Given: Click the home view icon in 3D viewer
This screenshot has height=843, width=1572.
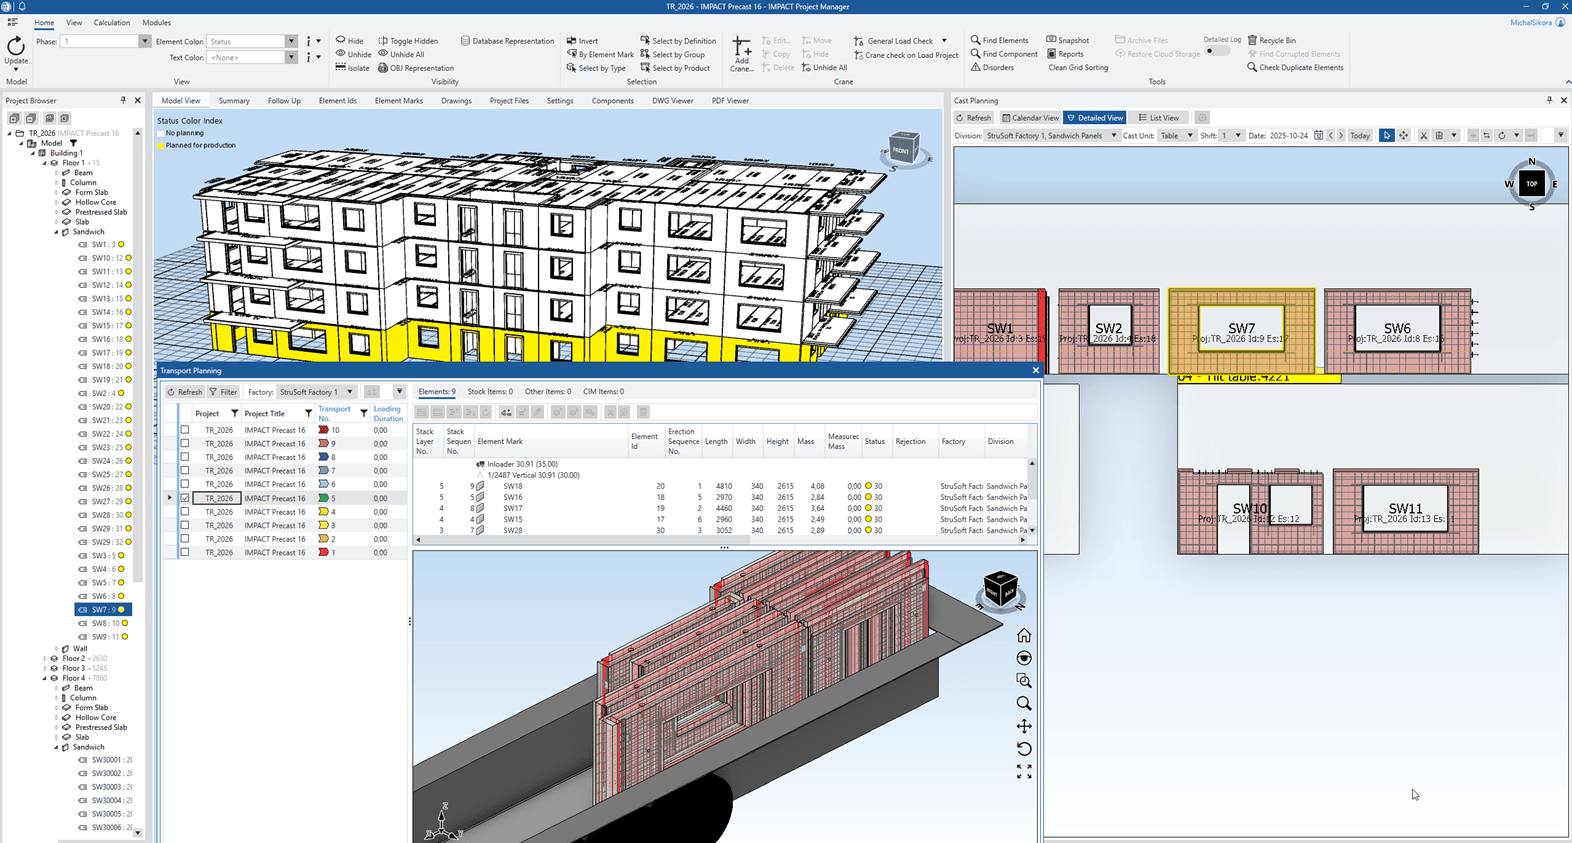Looking at the screenshot, I should pyautogui.click(x=1024, y=636).
